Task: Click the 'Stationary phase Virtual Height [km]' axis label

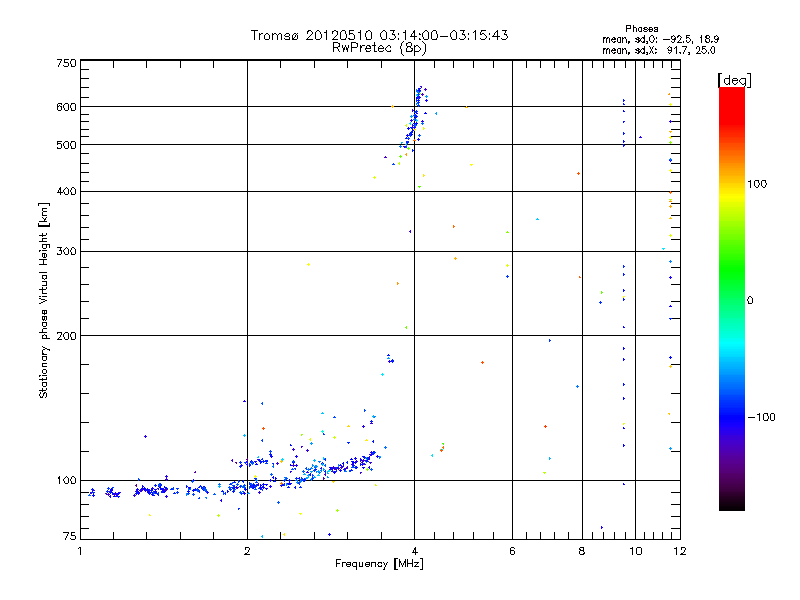Action: (44, 301)
